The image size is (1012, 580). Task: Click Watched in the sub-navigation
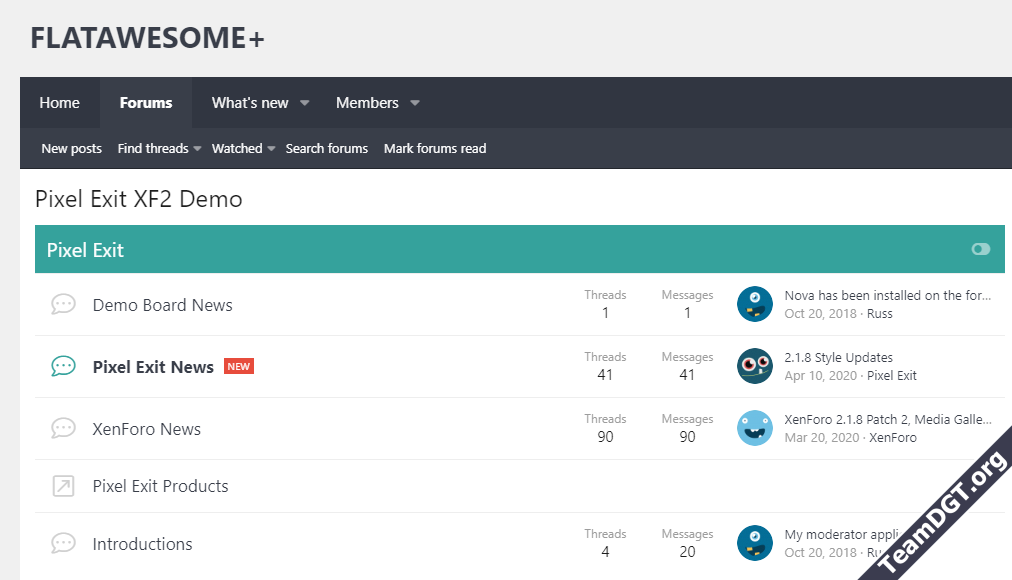point(237,148)
